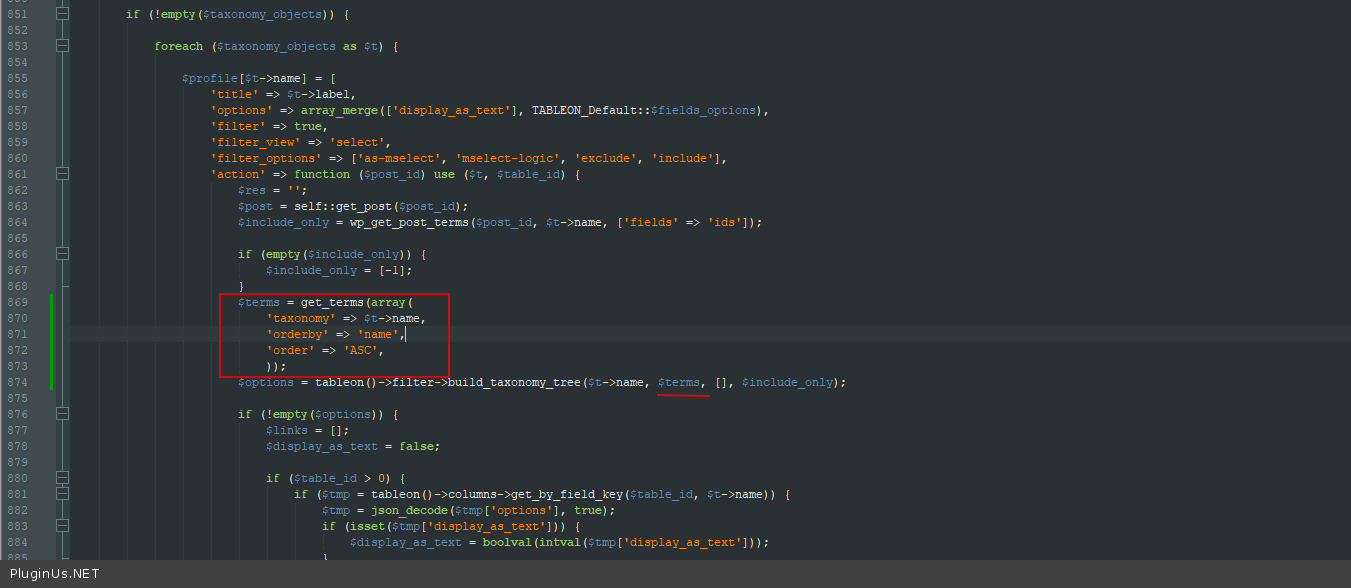The image size is (1351, 588).
Task: Fold the if (!empty($options)) block
Action: point(63,414)
